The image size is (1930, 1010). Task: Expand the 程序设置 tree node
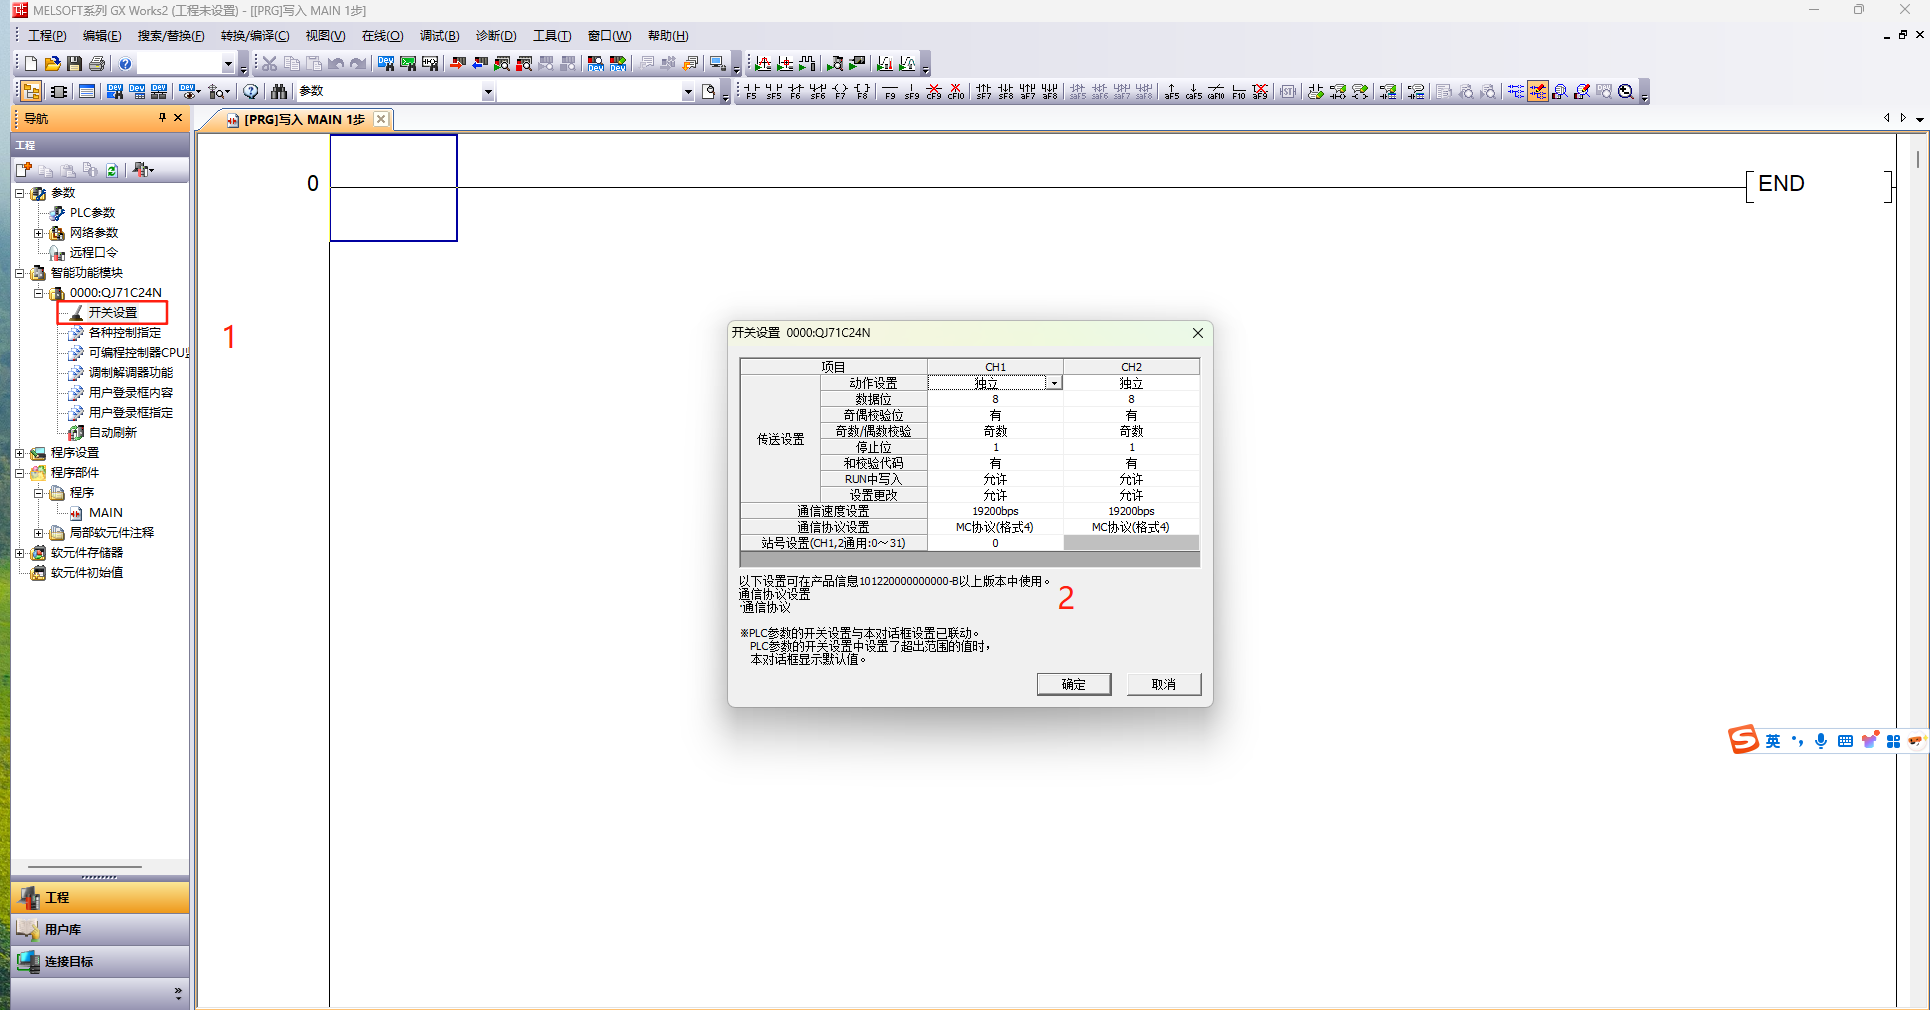pos(20,453)
